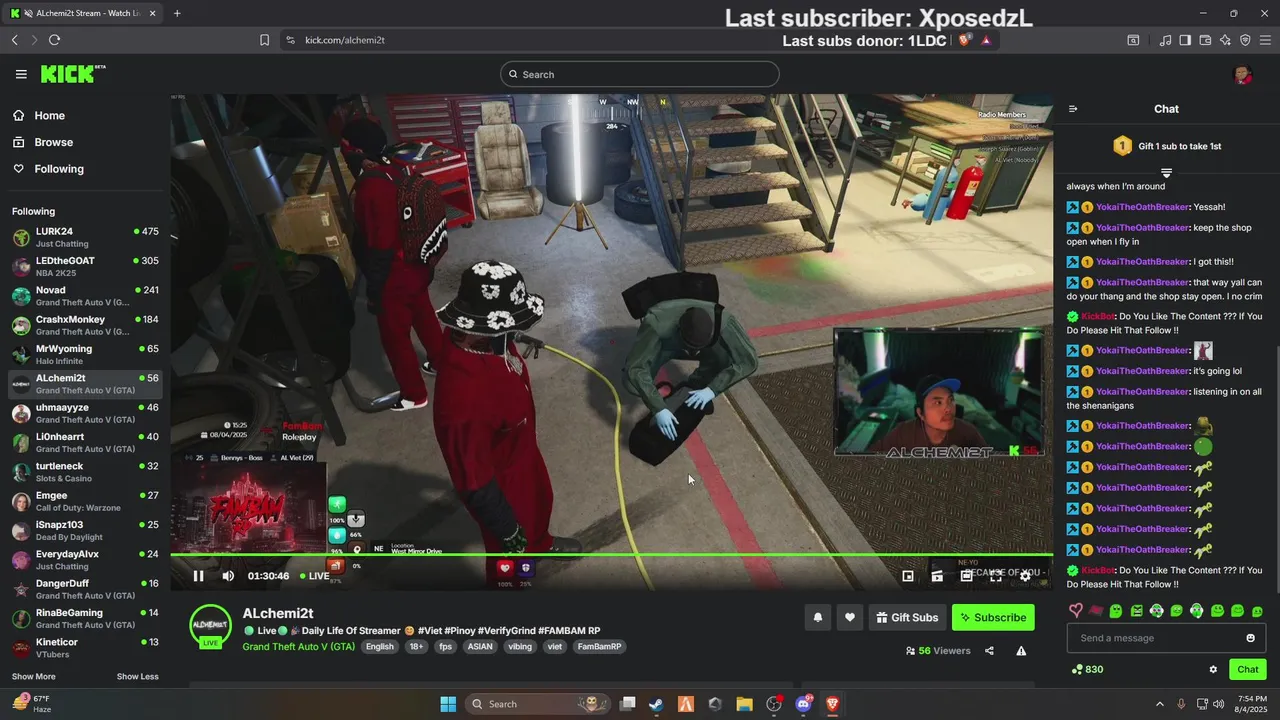Open the emoji picker in chat box
Screen dimensions: 1280x720
1250,638
